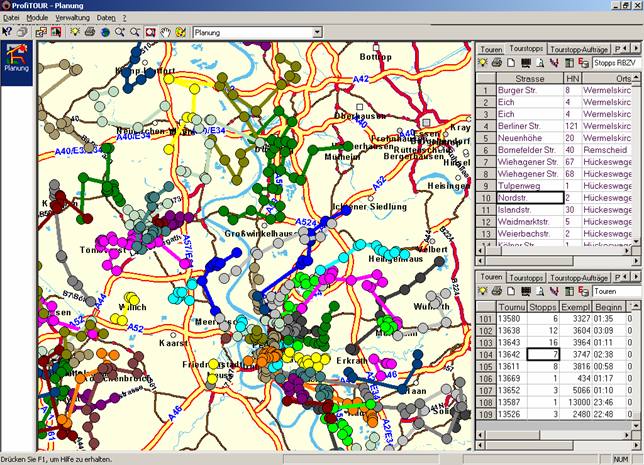Viewport: 644px width, 465px height.
Task: Sort by the Exempl column header
Action: 575,307
